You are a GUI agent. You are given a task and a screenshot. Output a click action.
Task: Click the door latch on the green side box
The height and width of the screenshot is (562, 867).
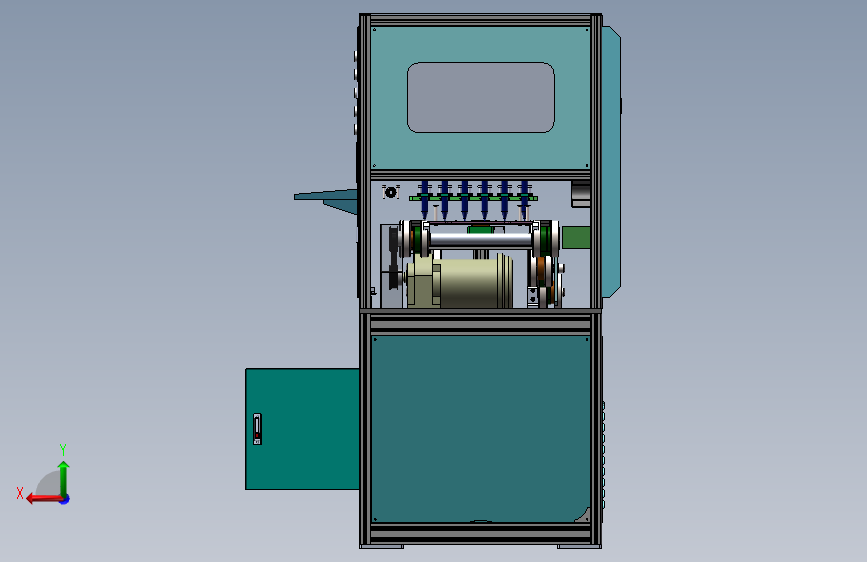click(257, 429)
